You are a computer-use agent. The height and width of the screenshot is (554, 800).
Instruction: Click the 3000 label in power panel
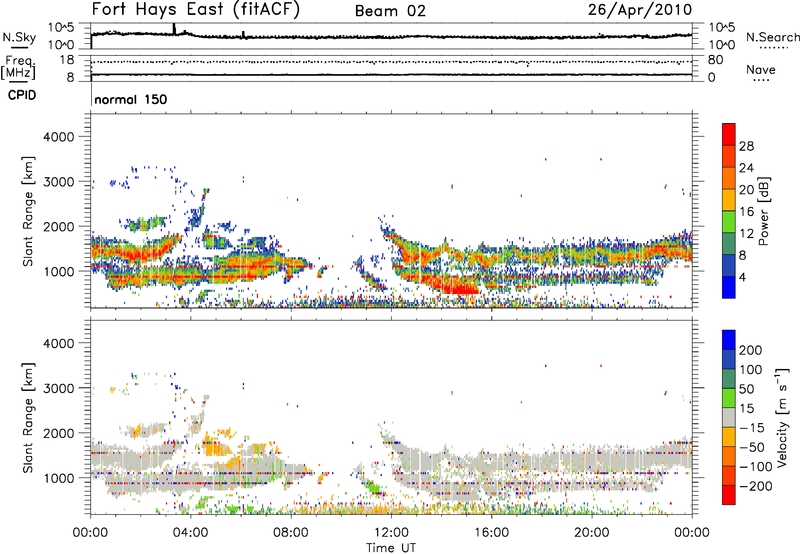pyautogui.click(x=59, y=182)
